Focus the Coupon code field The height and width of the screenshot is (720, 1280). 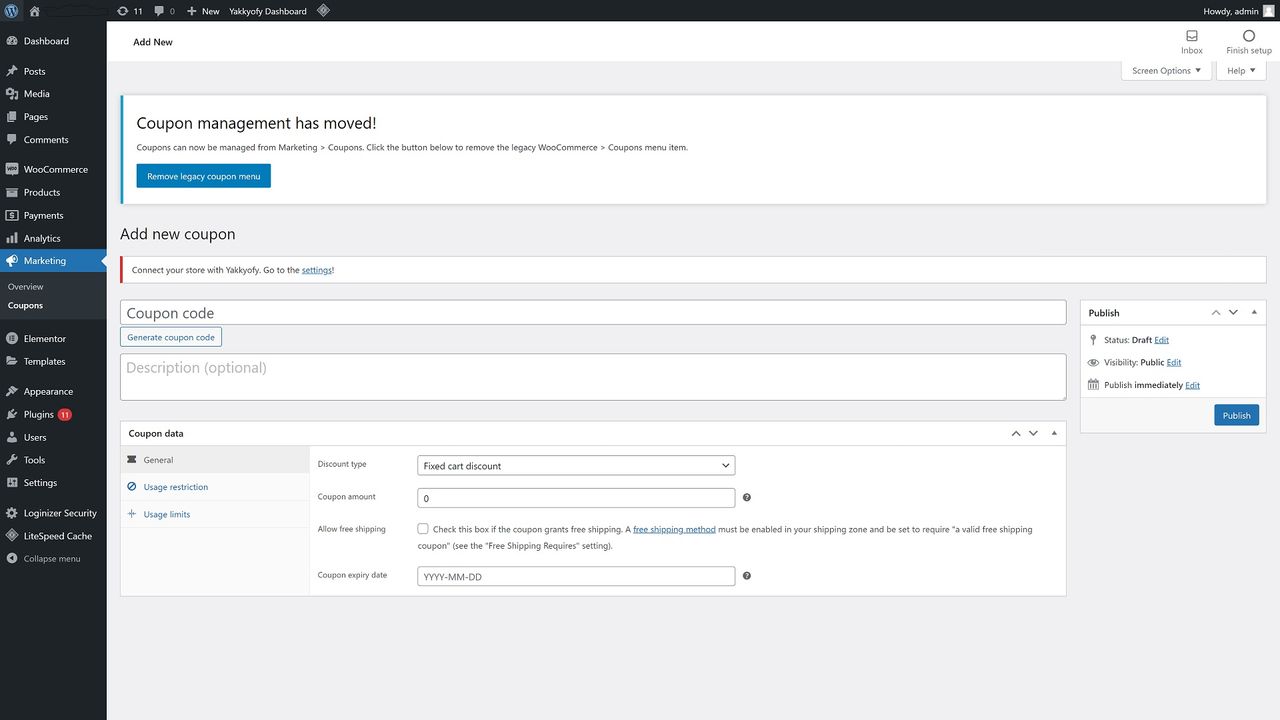click(x=593, y=312)
